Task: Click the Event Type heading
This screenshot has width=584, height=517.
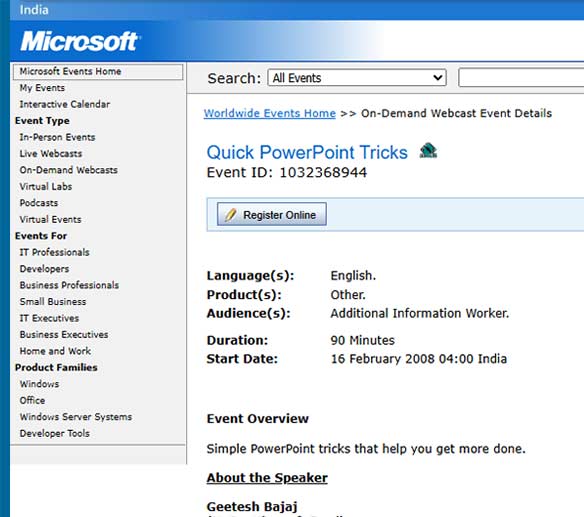Action: click(42, 121)
